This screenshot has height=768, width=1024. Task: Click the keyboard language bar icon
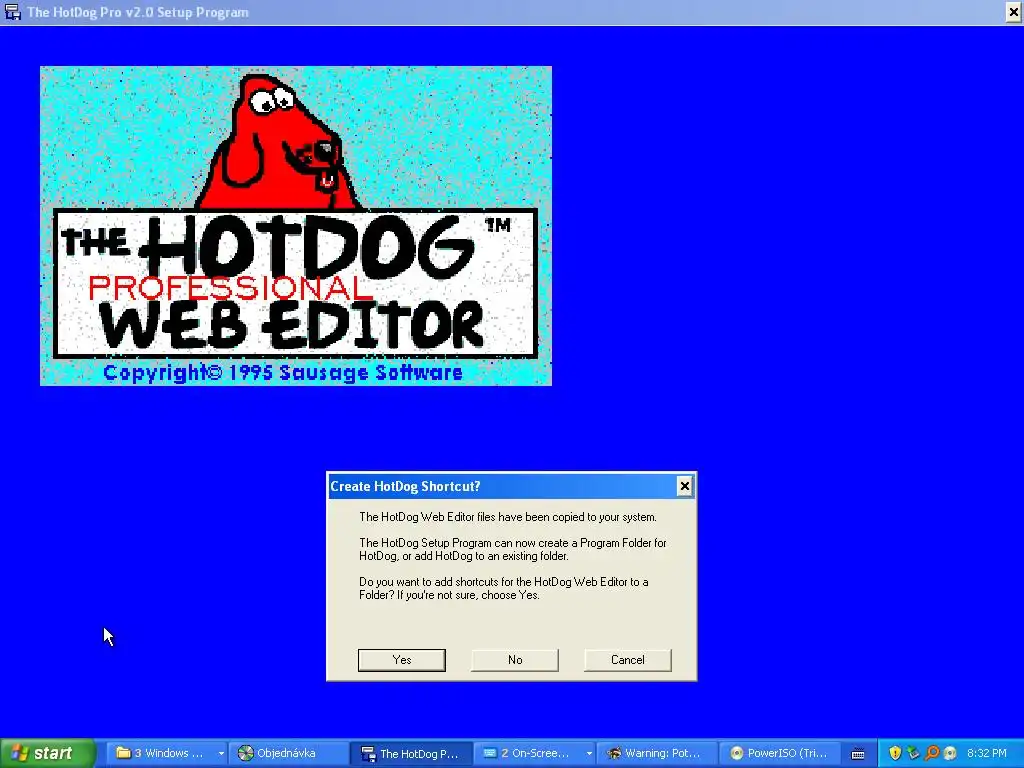[x=858, y=754]
